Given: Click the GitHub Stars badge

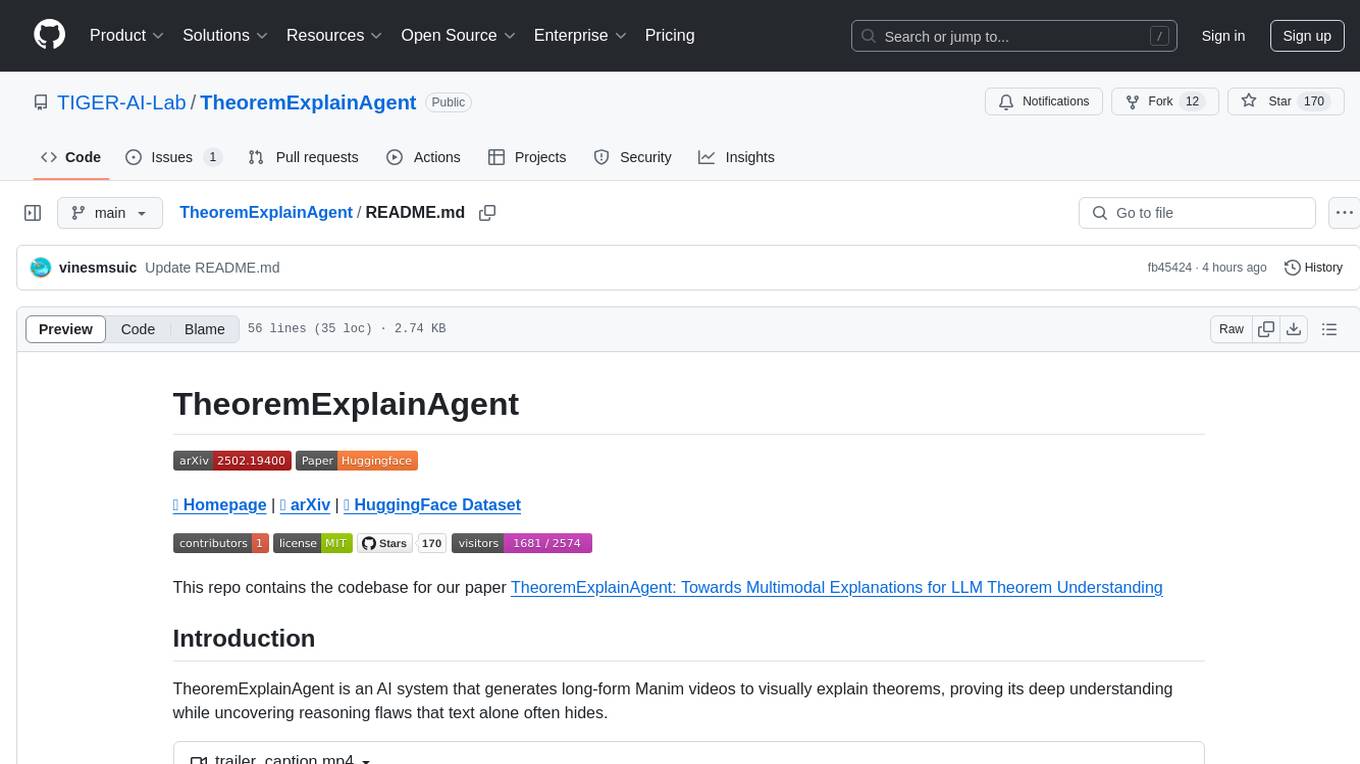Looking at the screenshot, I should (400, 543).
